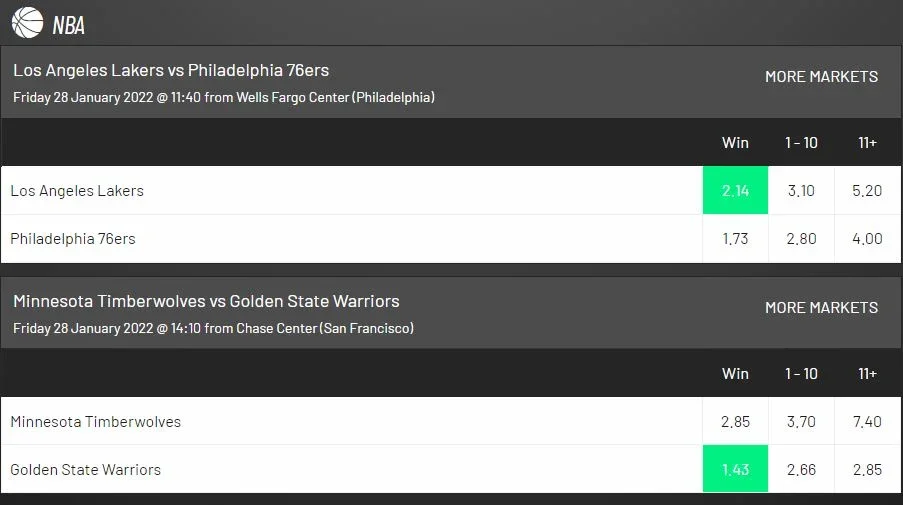Select Timberwolves Win odds 2.85

tap(735, 421)
